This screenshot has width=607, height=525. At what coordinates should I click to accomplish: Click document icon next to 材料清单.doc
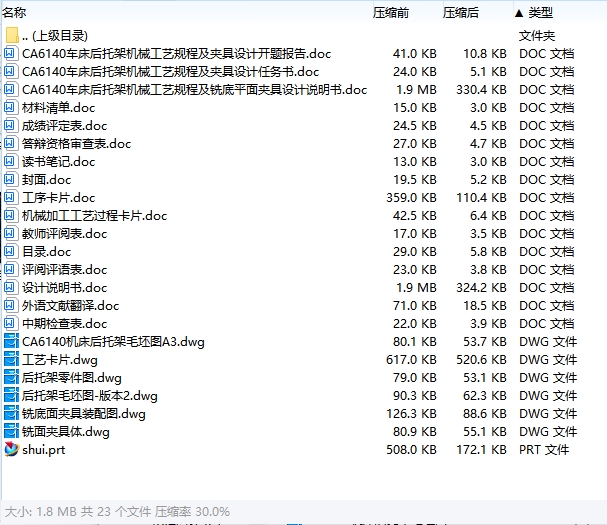click(x=11, y=107)
